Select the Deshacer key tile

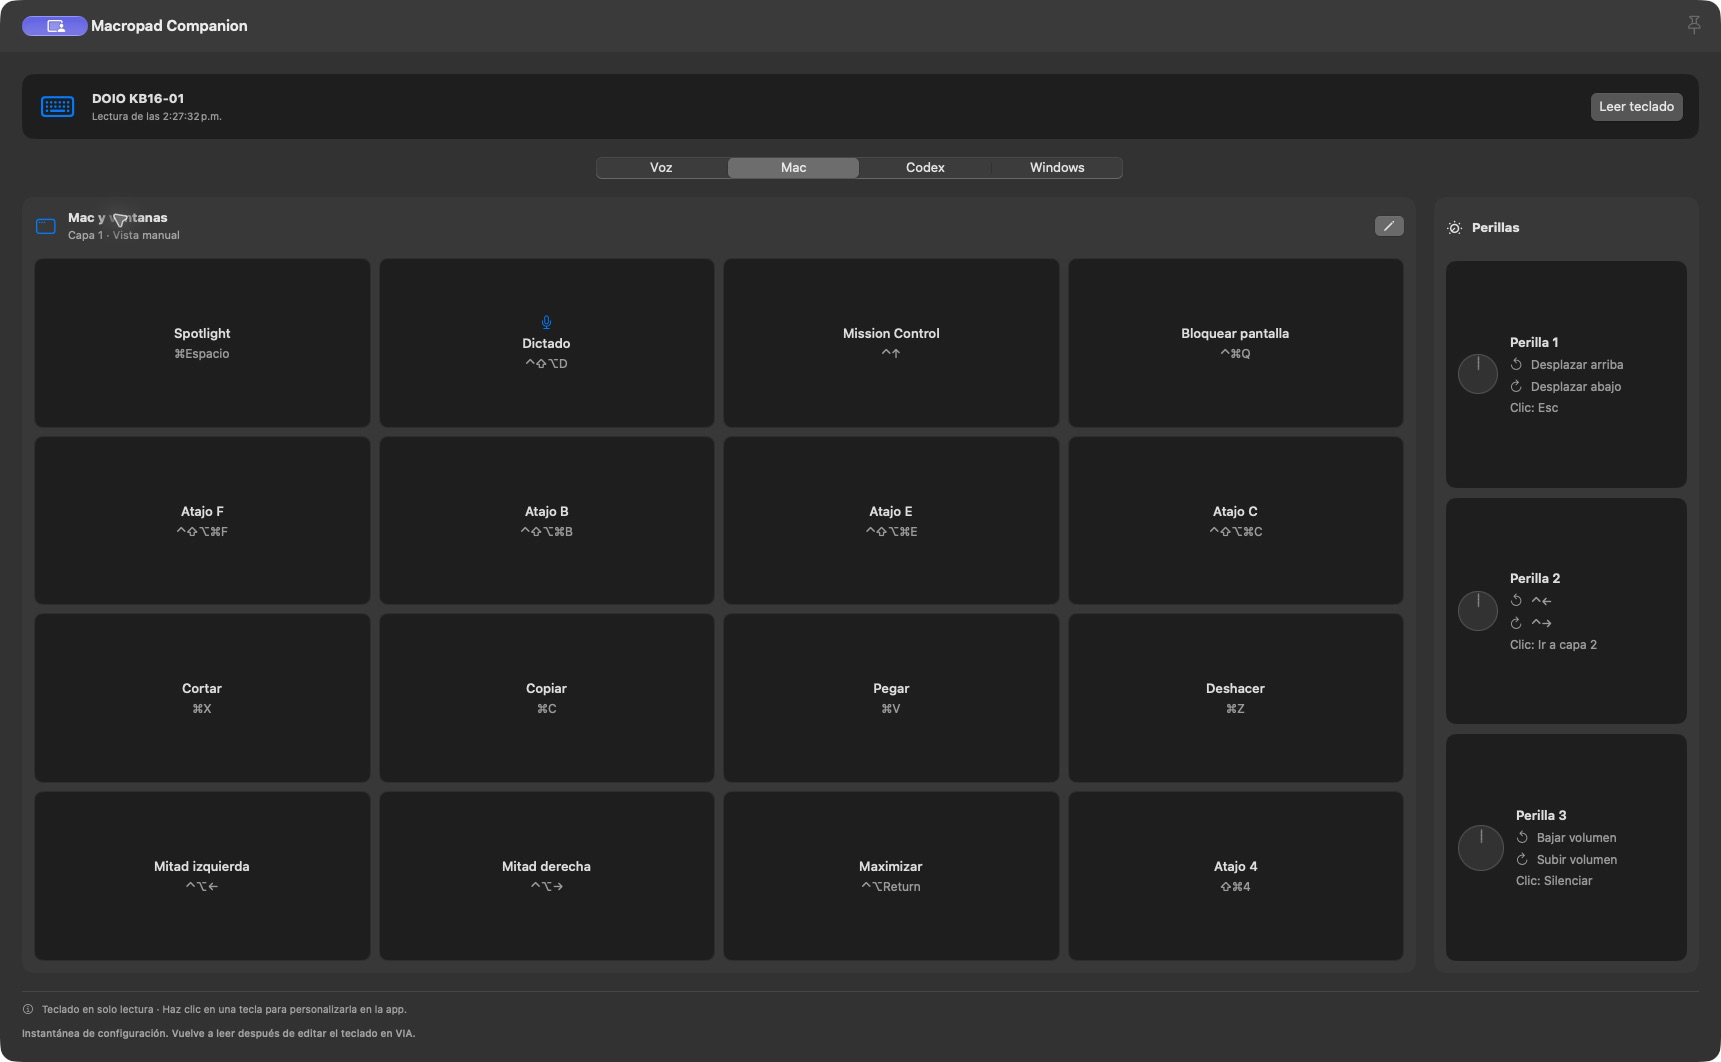[x=1235, y=698]
